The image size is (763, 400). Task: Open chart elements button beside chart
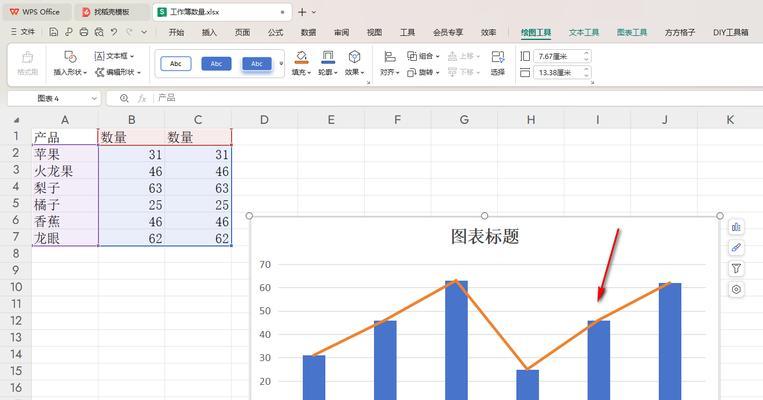736,227
